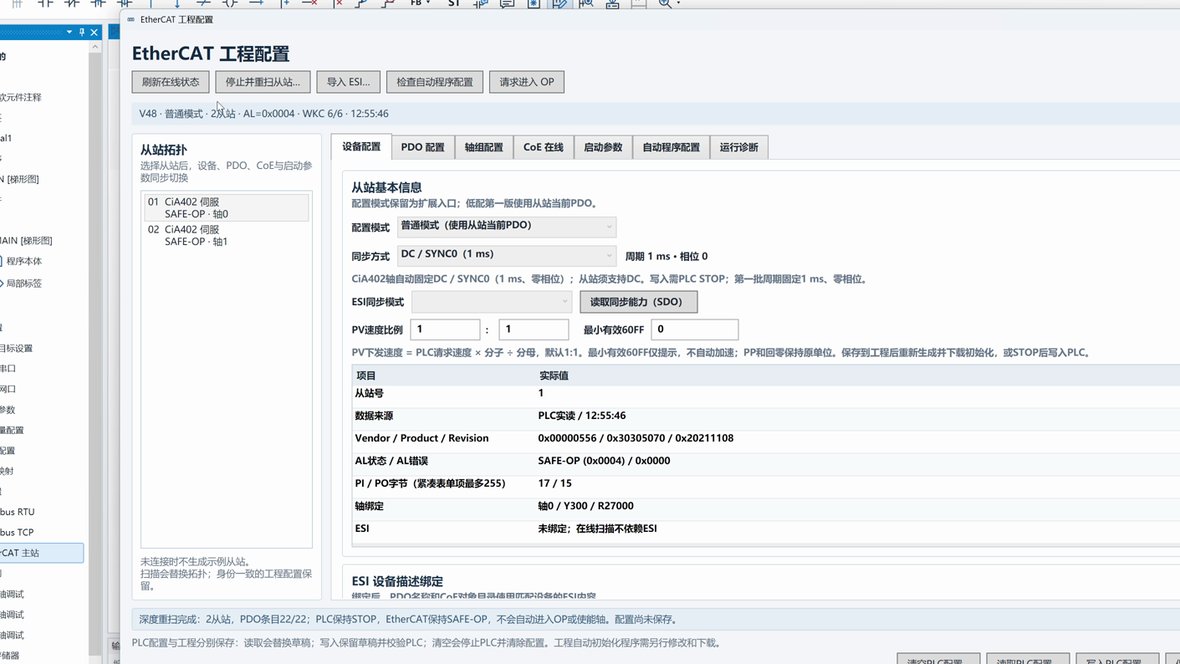Screen dimensions: 1180x664
Task: Select bus RTU tree item
Action: click(x=17, y=512)
